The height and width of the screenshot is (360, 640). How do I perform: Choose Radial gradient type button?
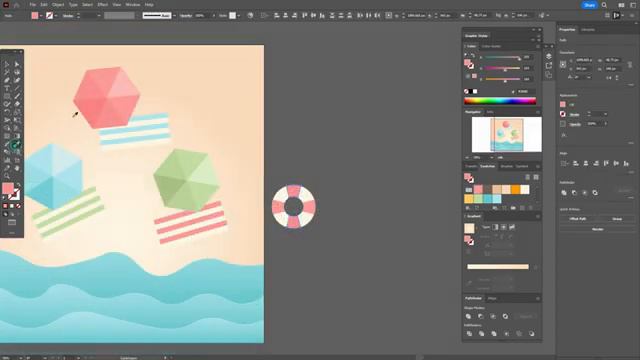click(x=504, y=227)
